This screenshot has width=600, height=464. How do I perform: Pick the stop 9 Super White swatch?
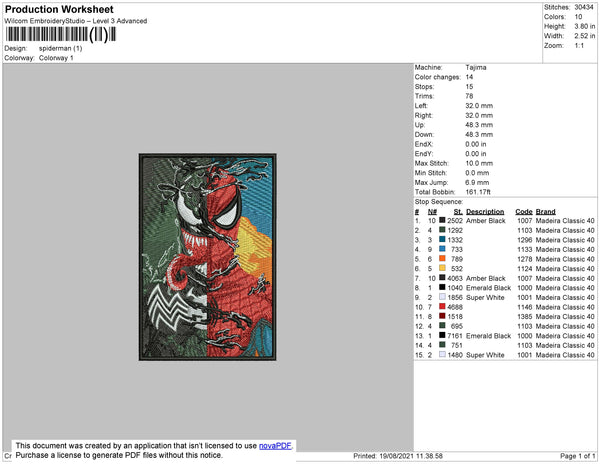pos(442,297)
